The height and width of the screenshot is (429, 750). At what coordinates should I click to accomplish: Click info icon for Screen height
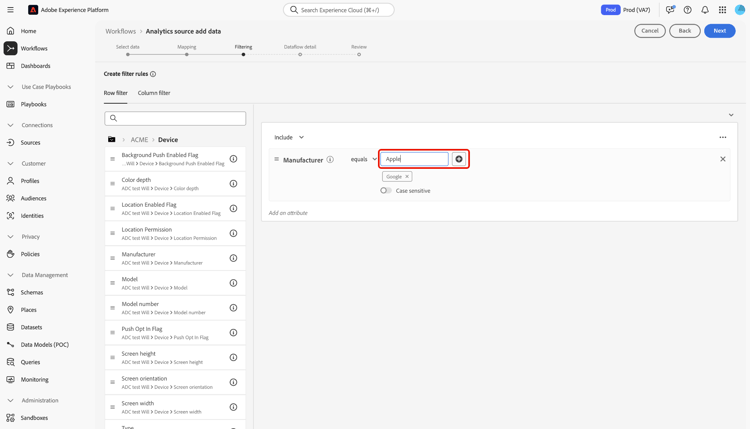tap(233, 358)
